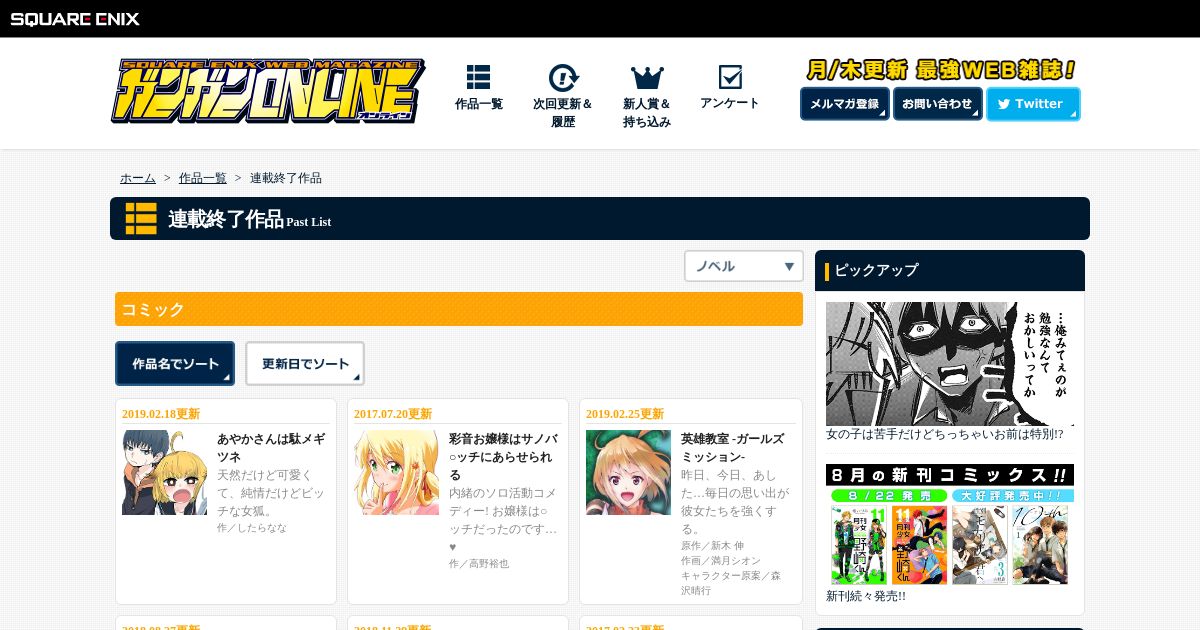Sort works by 更新日でソート
1200x630 pixels.
305,364
